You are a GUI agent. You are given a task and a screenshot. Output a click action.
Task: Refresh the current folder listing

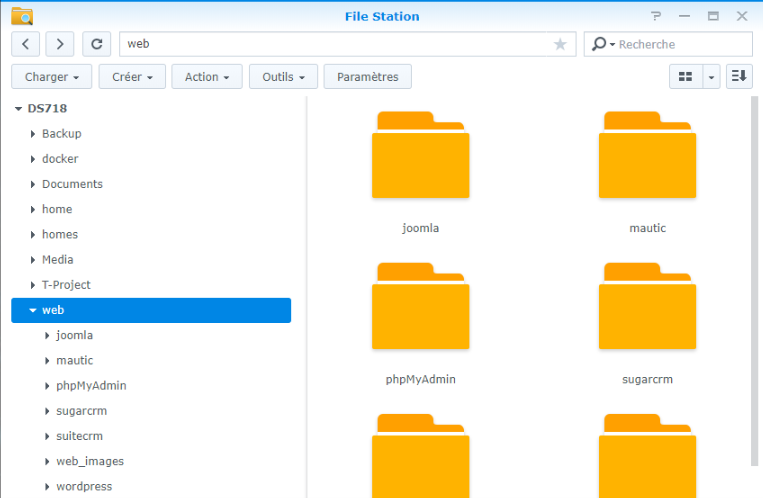[96, 44]
